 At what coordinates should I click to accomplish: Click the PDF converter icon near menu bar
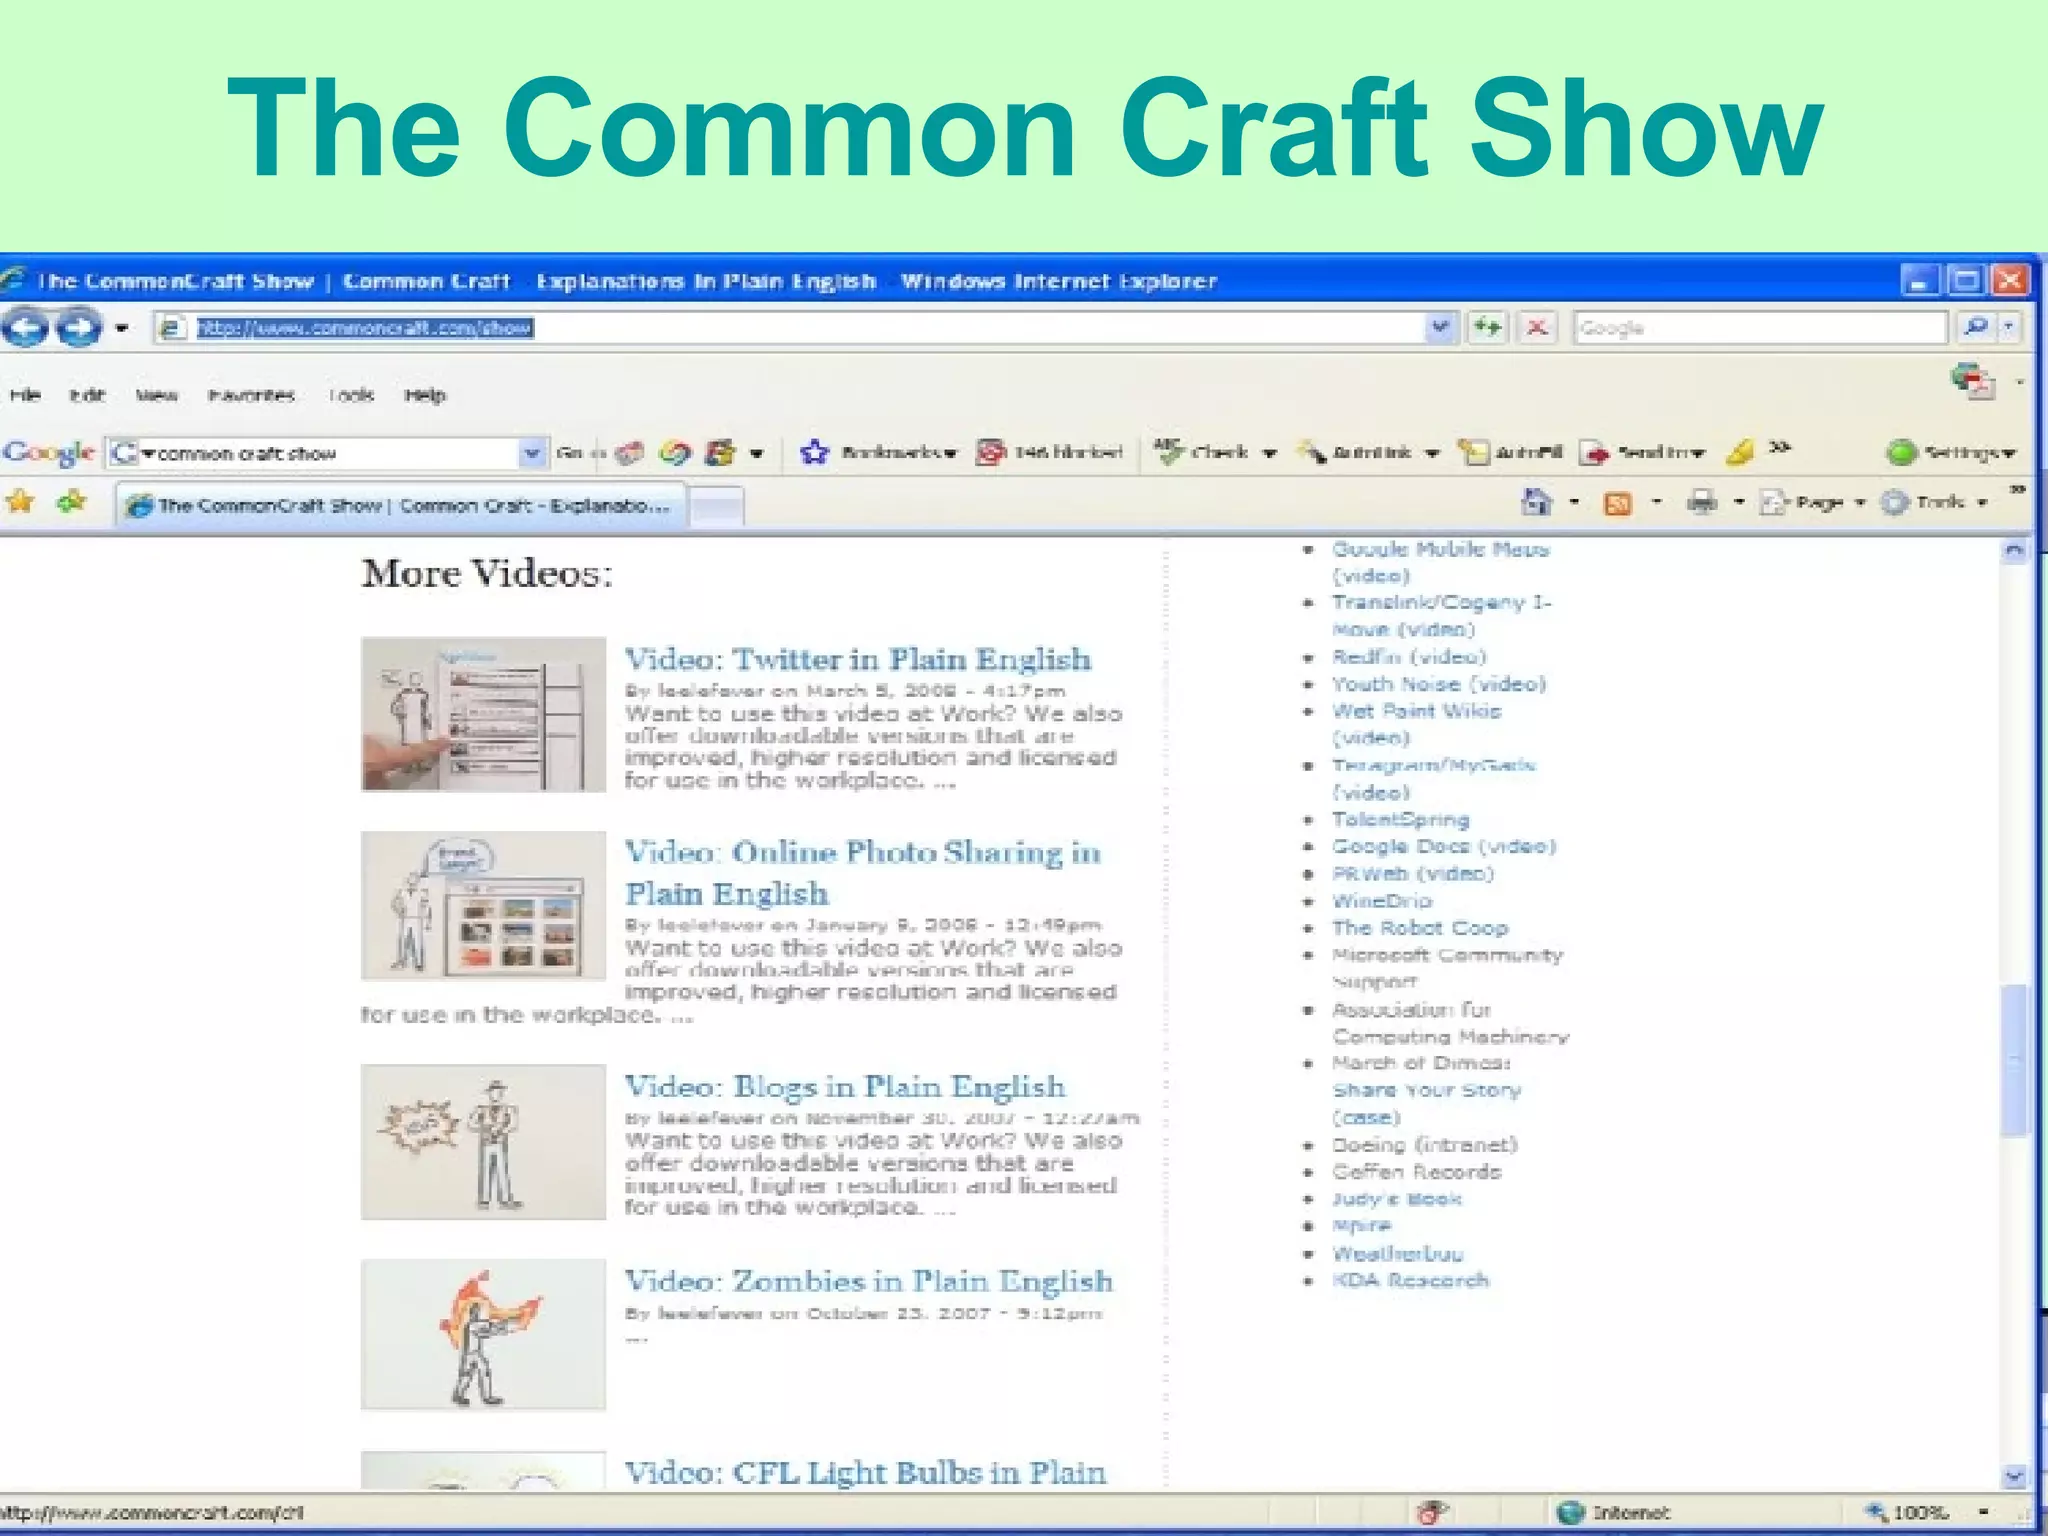(1972, 381)
